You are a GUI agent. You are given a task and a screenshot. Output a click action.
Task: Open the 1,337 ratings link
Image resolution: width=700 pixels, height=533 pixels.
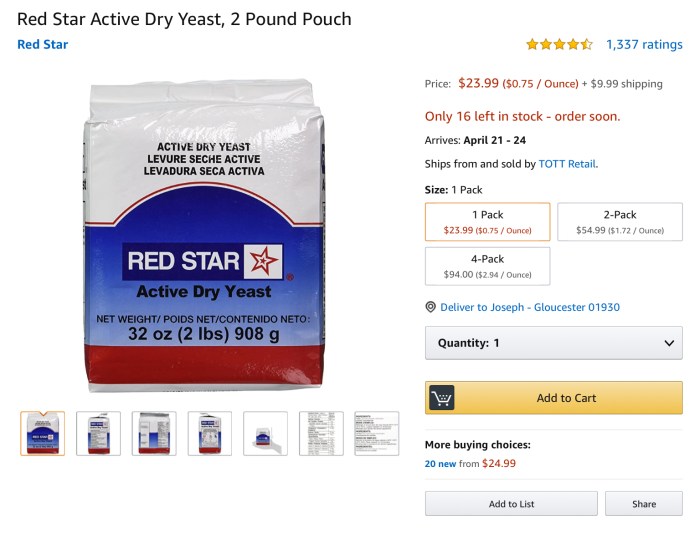click(644, 44)
